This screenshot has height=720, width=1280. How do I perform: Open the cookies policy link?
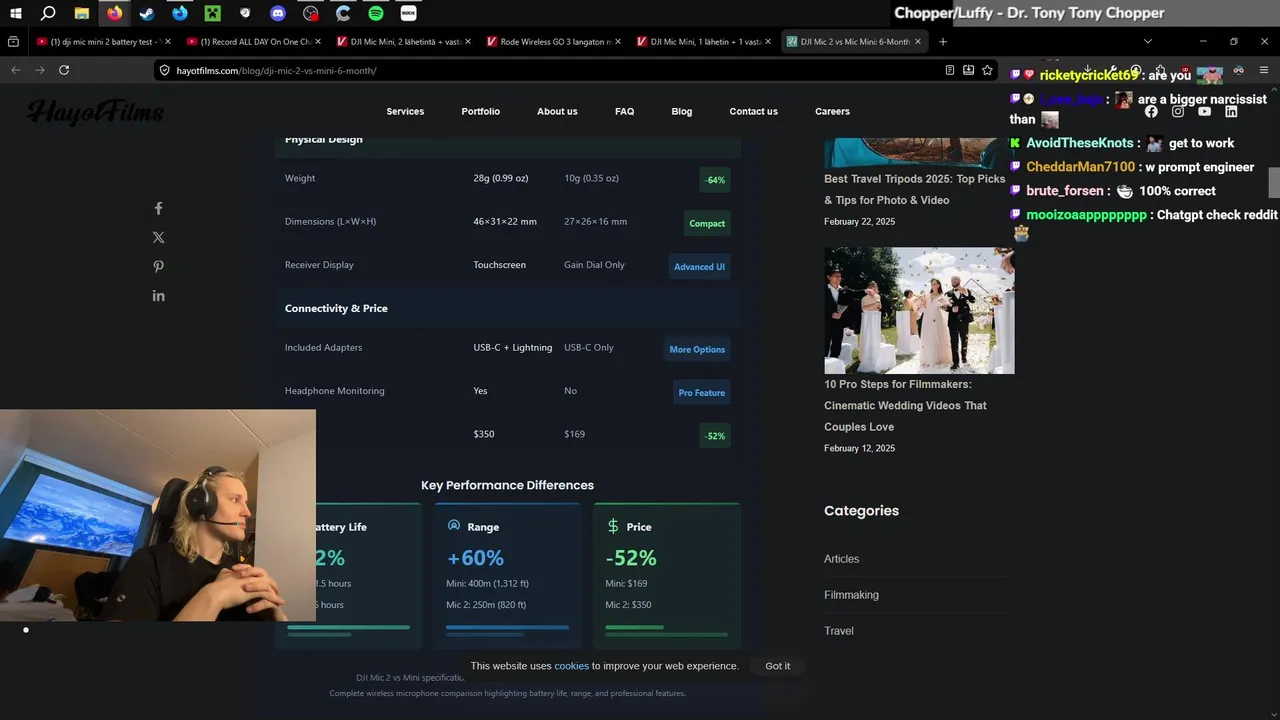(x=572, y=666)
